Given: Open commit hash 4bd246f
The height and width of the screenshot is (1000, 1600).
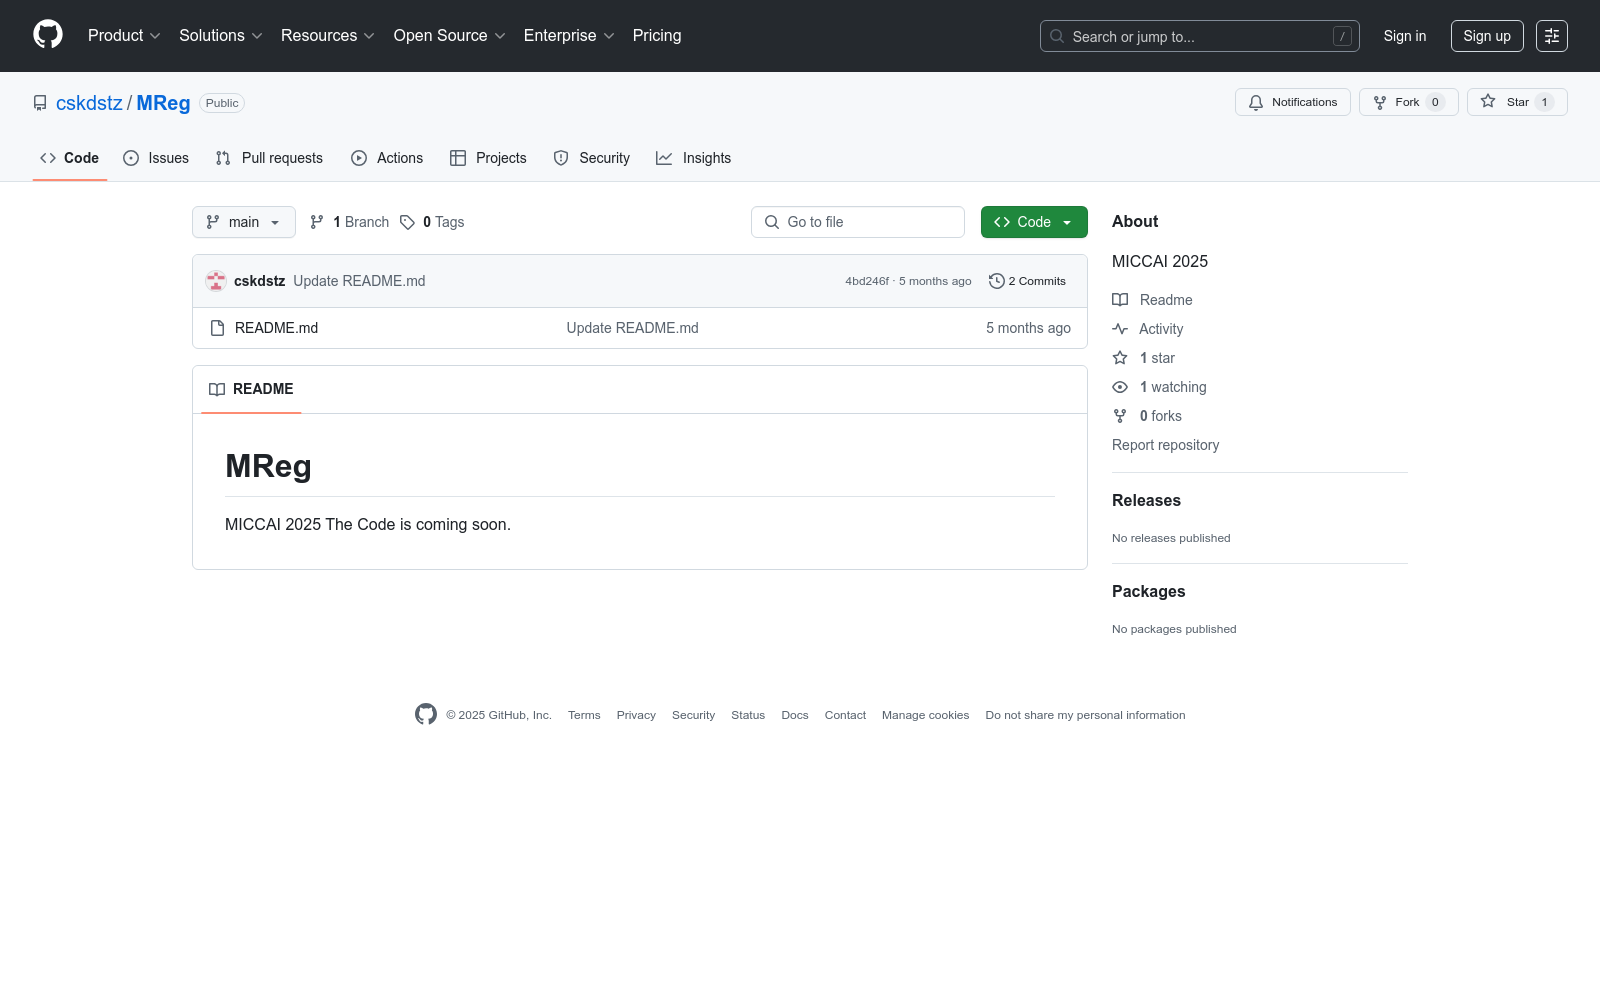Looking at the screenshot, I should pyautogui.click(x=867, y=281).
